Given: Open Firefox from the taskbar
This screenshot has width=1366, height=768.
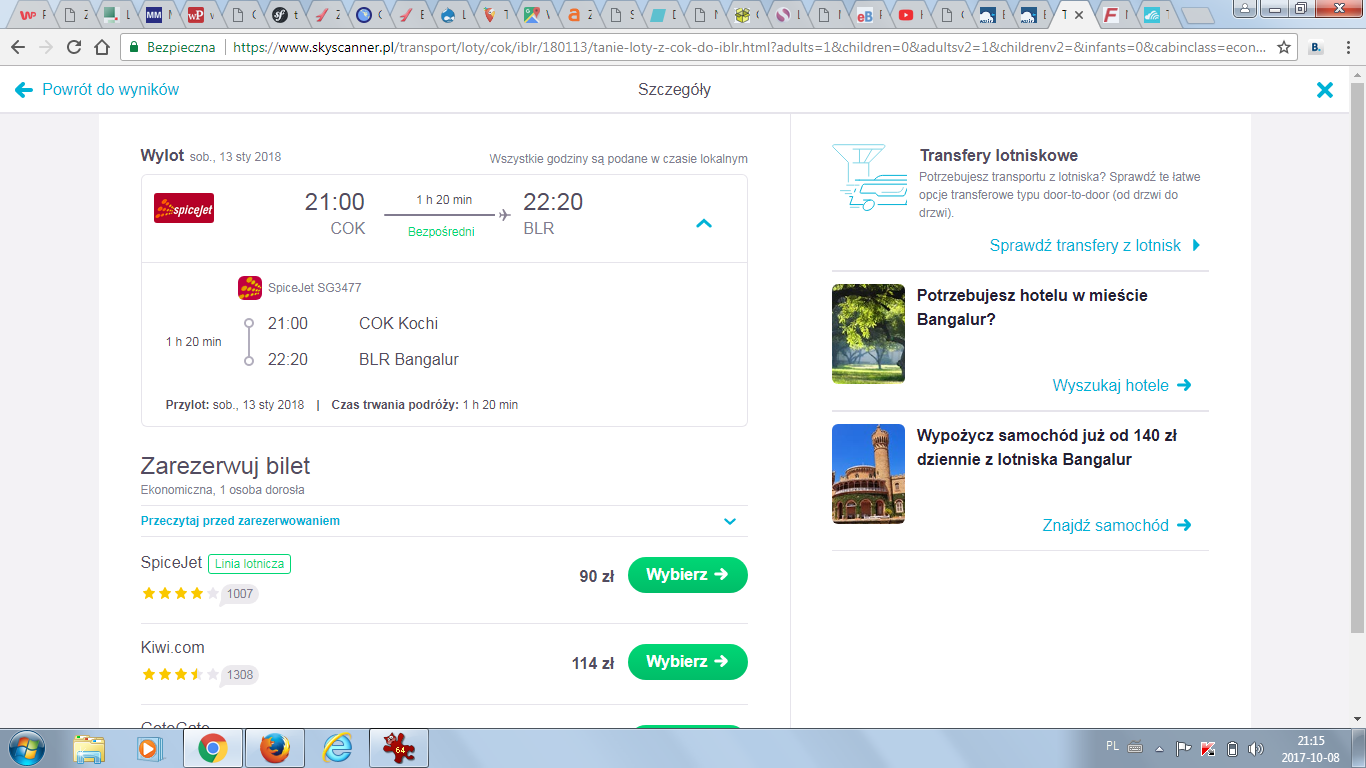Looking at the screenshot, I should pyautogui.click(x=274, y=748).
